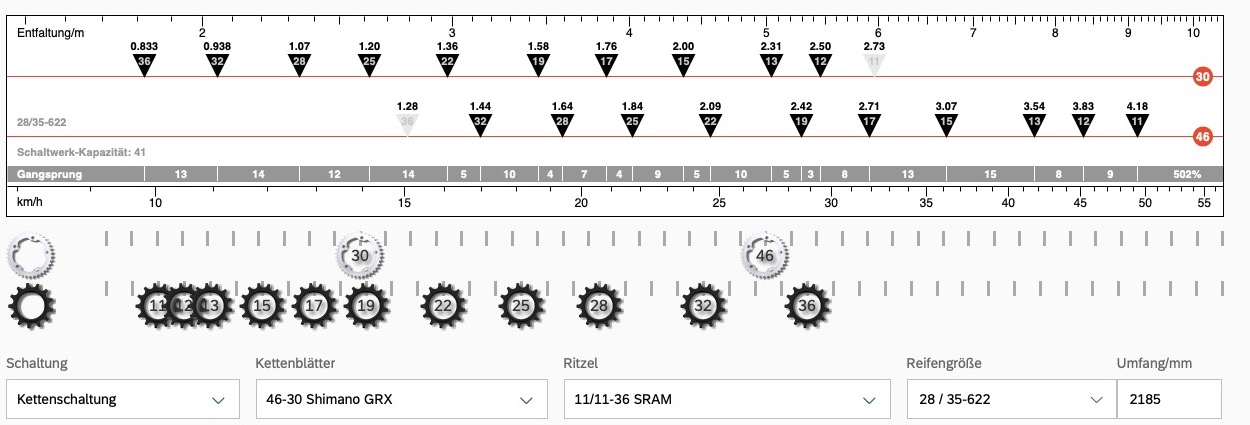1250x425 pixels.
Task: Open the Schaltung dropdown showing Kettenschaltung
Action: pos(123,399)
